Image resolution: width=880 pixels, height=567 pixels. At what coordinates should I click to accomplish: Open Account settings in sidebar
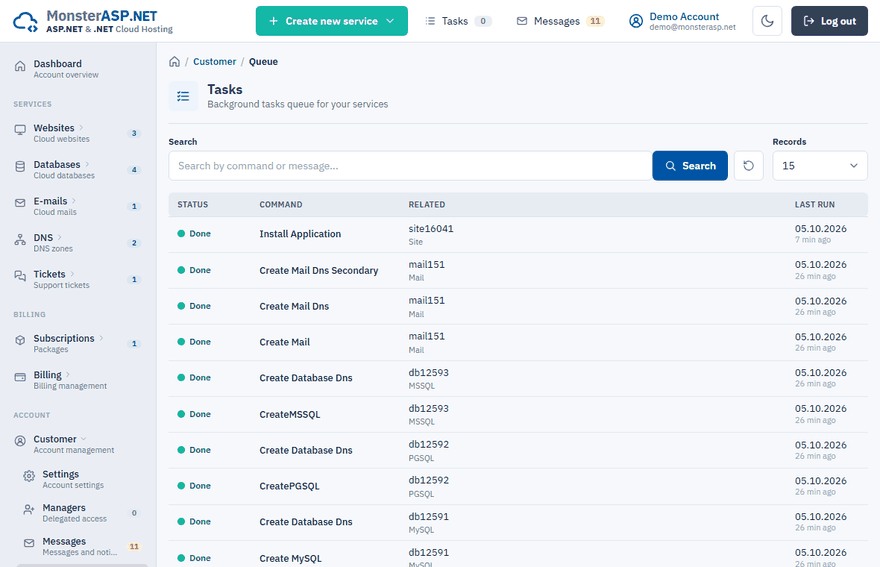(82, 479)
